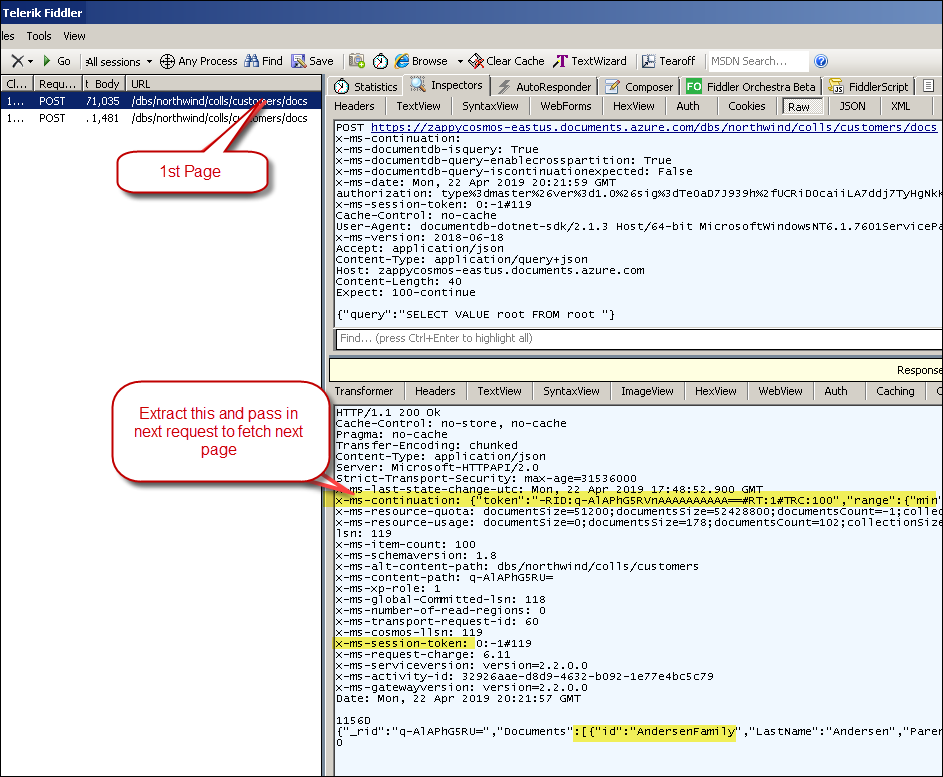Select the XML request inspector tab

(900, 106)
